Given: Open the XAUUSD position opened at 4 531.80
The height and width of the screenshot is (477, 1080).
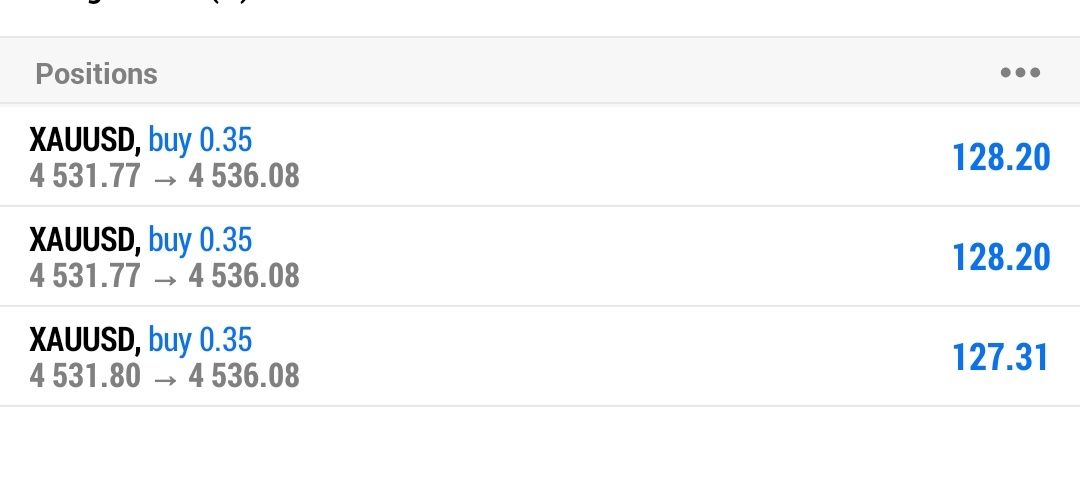Looking at the screenshot, I should (x=84, y=340).
